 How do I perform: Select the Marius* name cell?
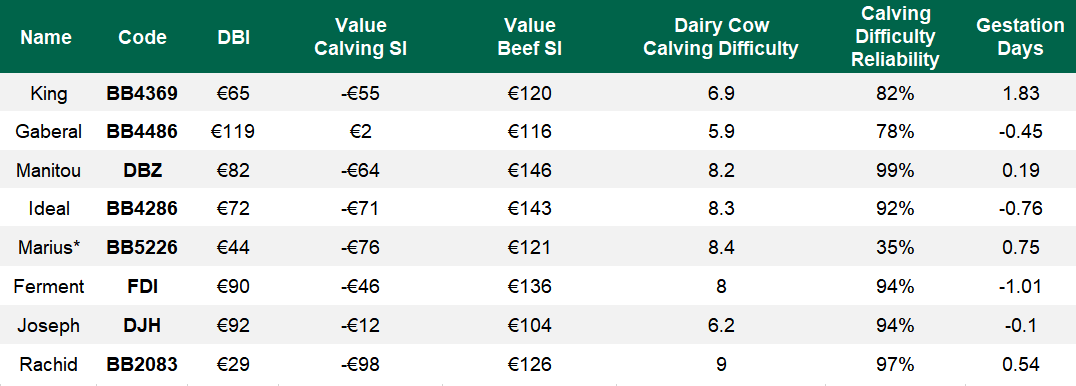pyautogui.click(x=49, y=248)
